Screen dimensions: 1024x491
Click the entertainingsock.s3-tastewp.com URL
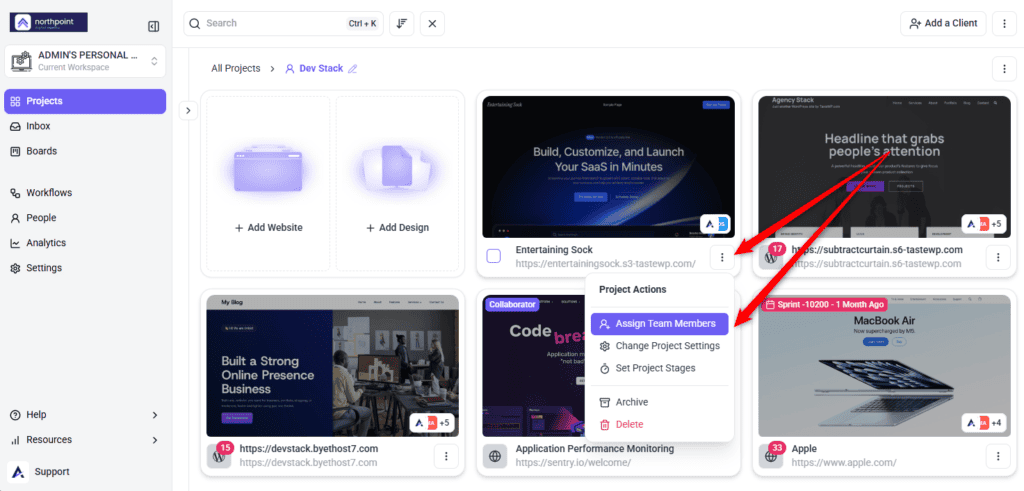605,264
